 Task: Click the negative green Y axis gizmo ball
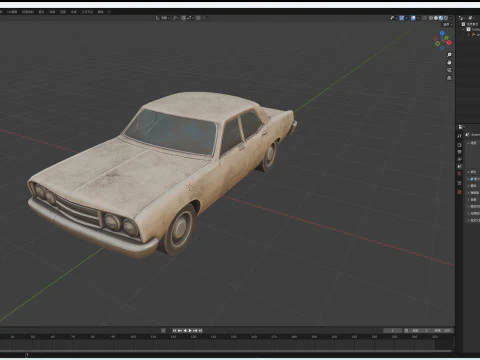437,43
